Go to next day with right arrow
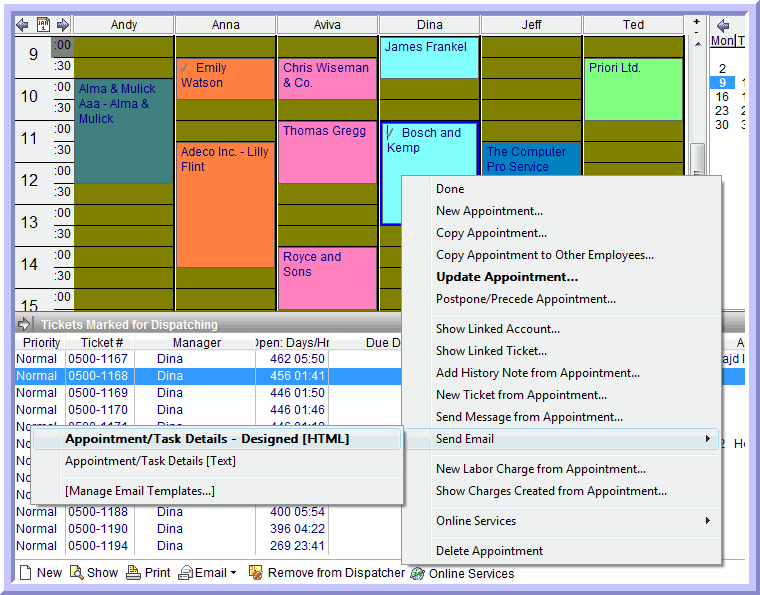 click(x=62, y=24)
